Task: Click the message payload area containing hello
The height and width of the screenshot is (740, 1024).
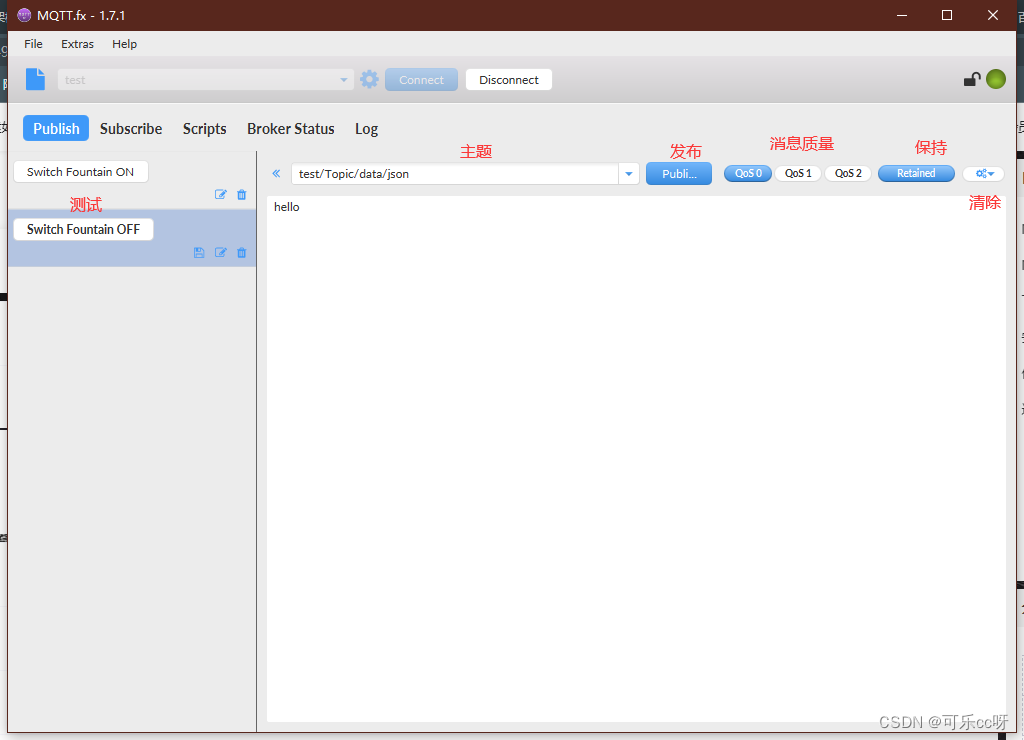Action: click(636, 458)
